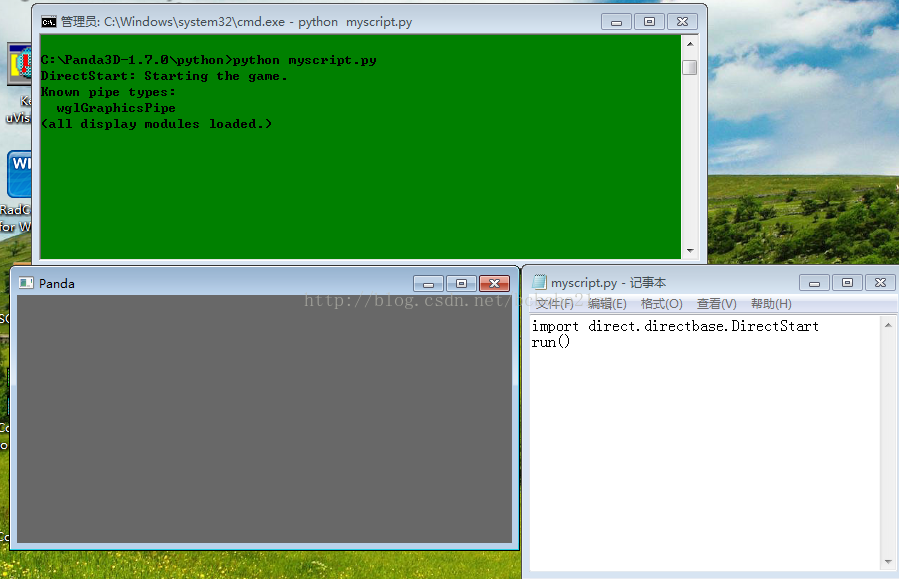Click the 'run()' line in Notepad
The height and width of the screenshot is (579, 899).
point(550,342)
